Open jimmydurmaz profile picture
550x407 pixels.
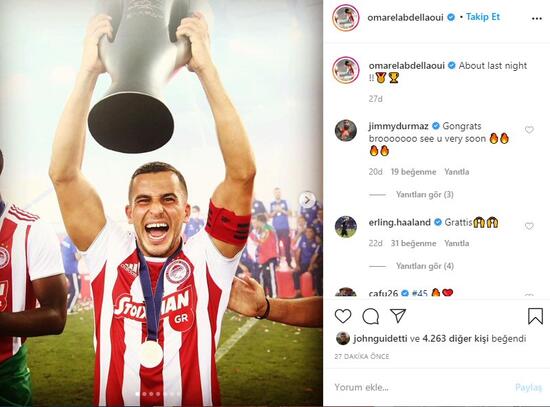click(346, 130)
